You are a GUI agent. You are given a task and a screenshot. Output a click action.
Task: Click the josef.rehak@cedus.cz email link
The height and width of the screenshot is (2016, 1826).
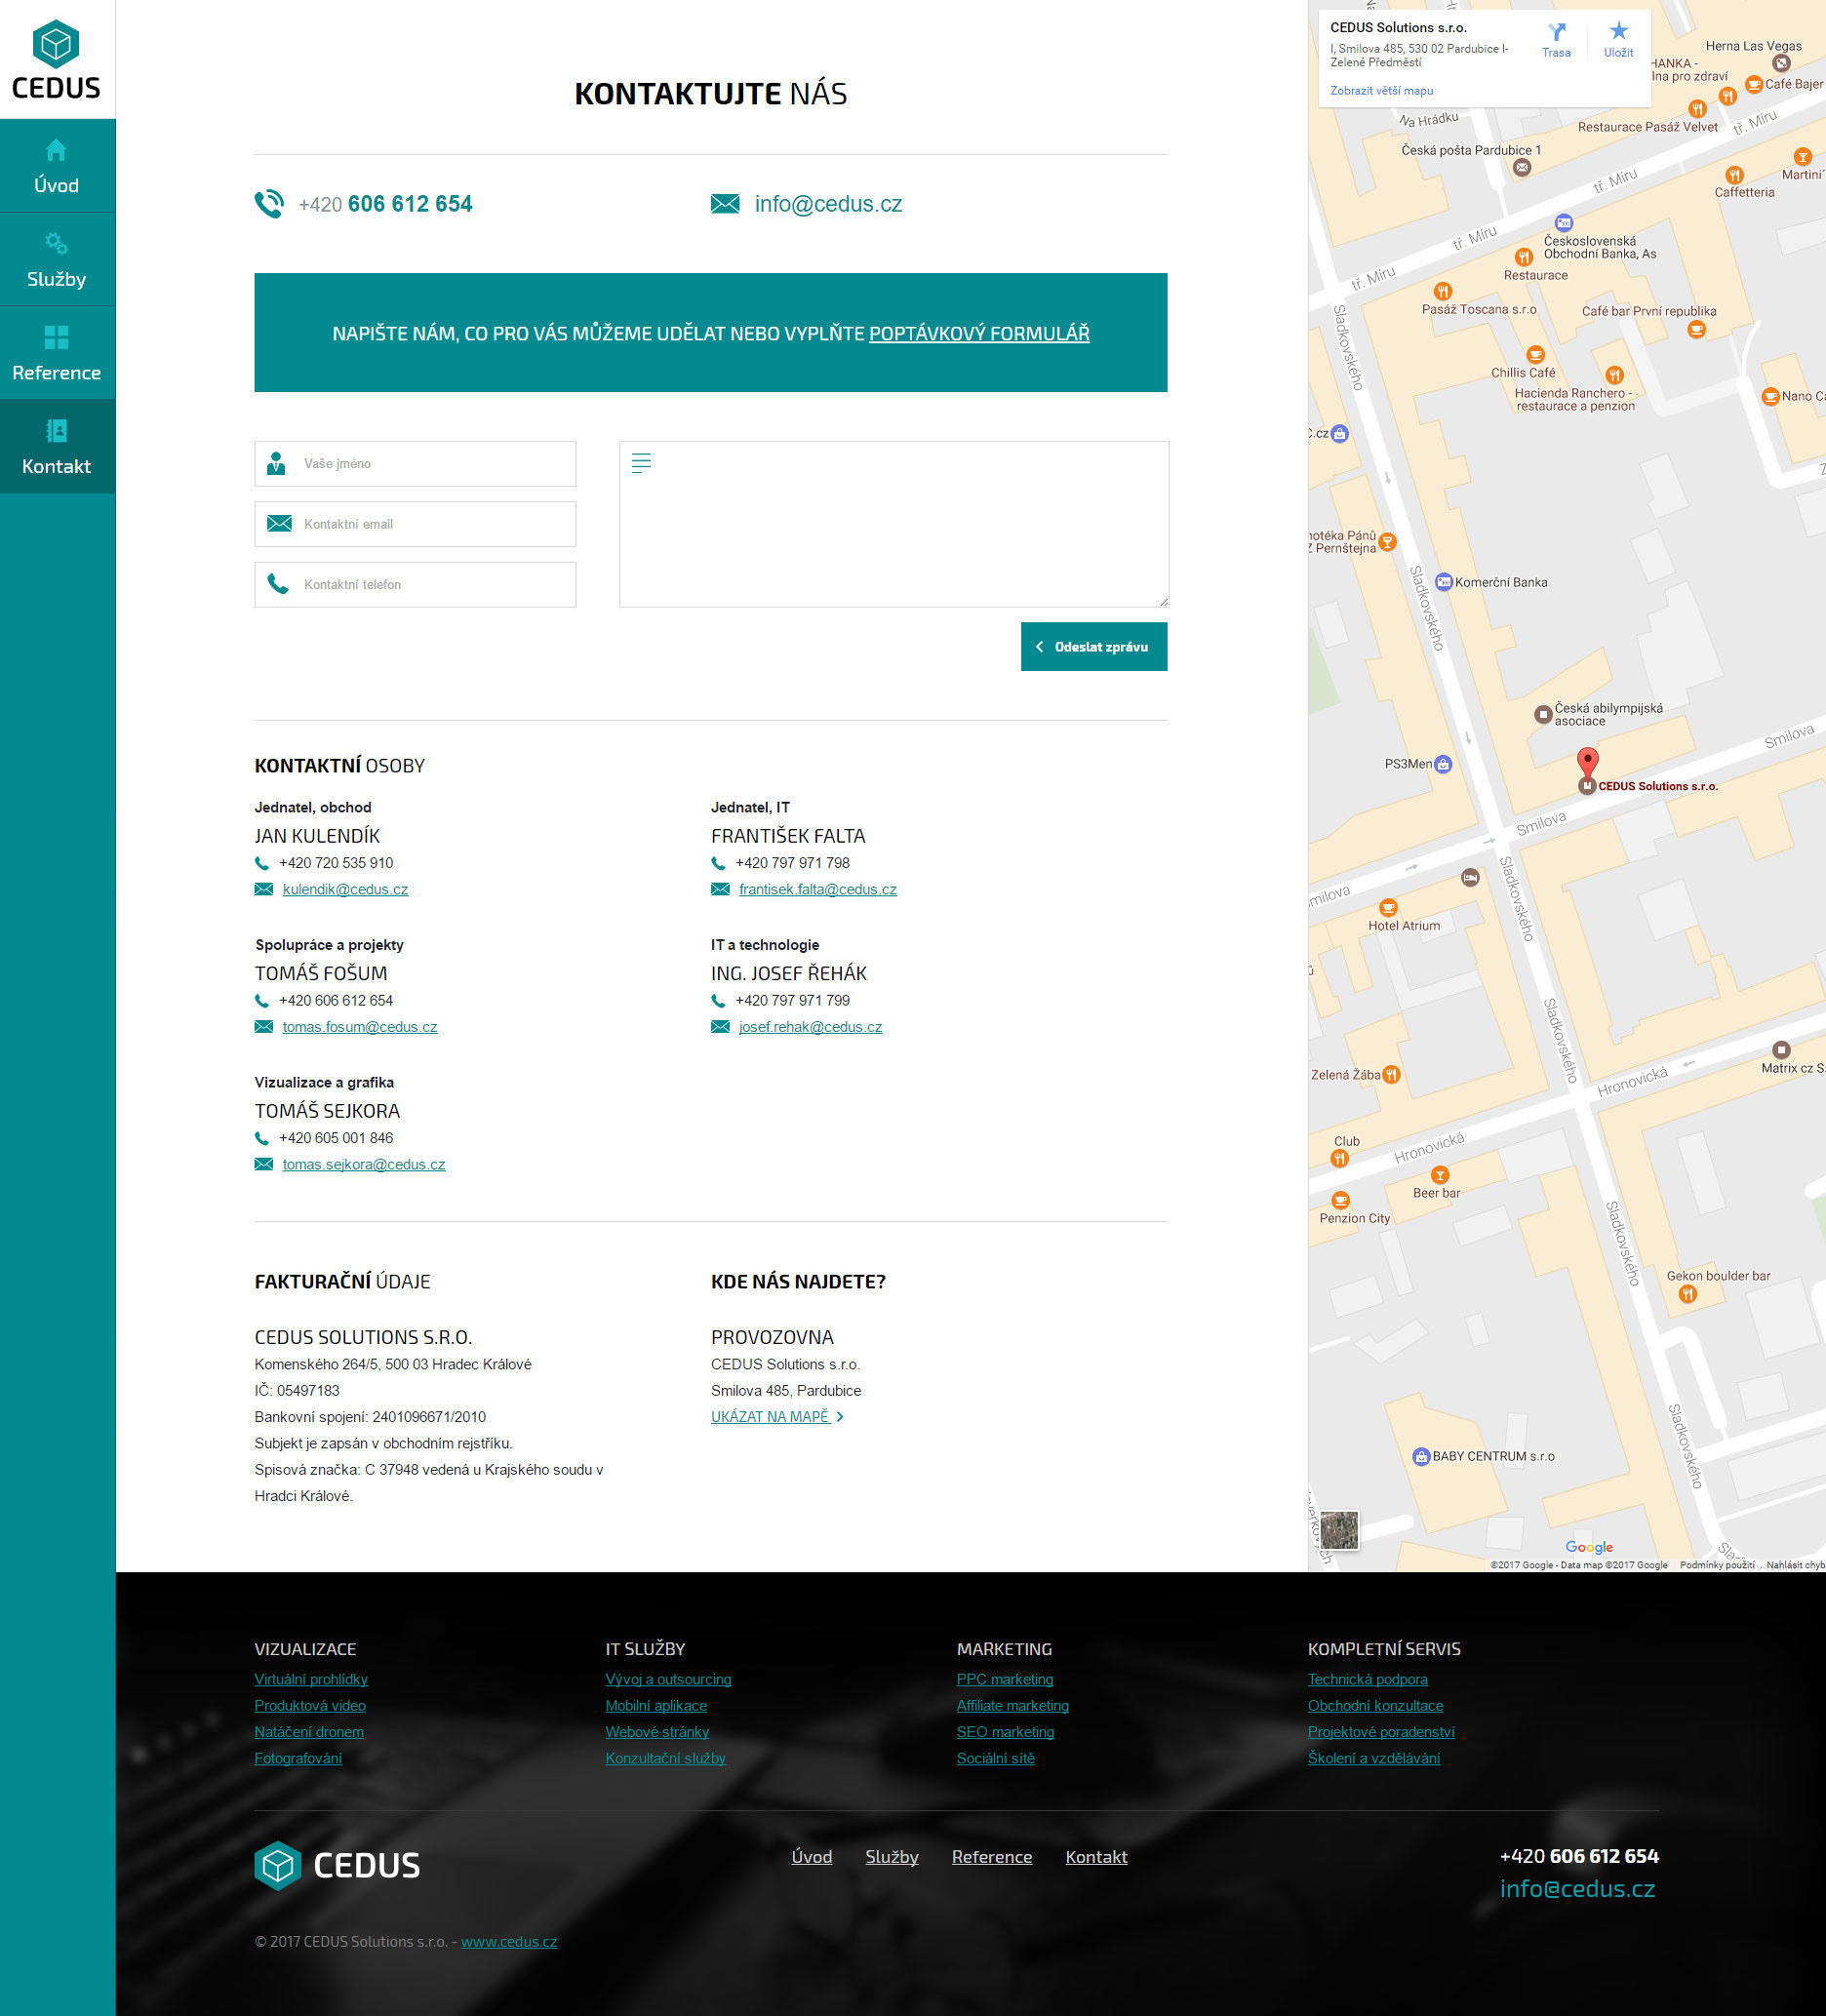click(x=810, y=1027)
